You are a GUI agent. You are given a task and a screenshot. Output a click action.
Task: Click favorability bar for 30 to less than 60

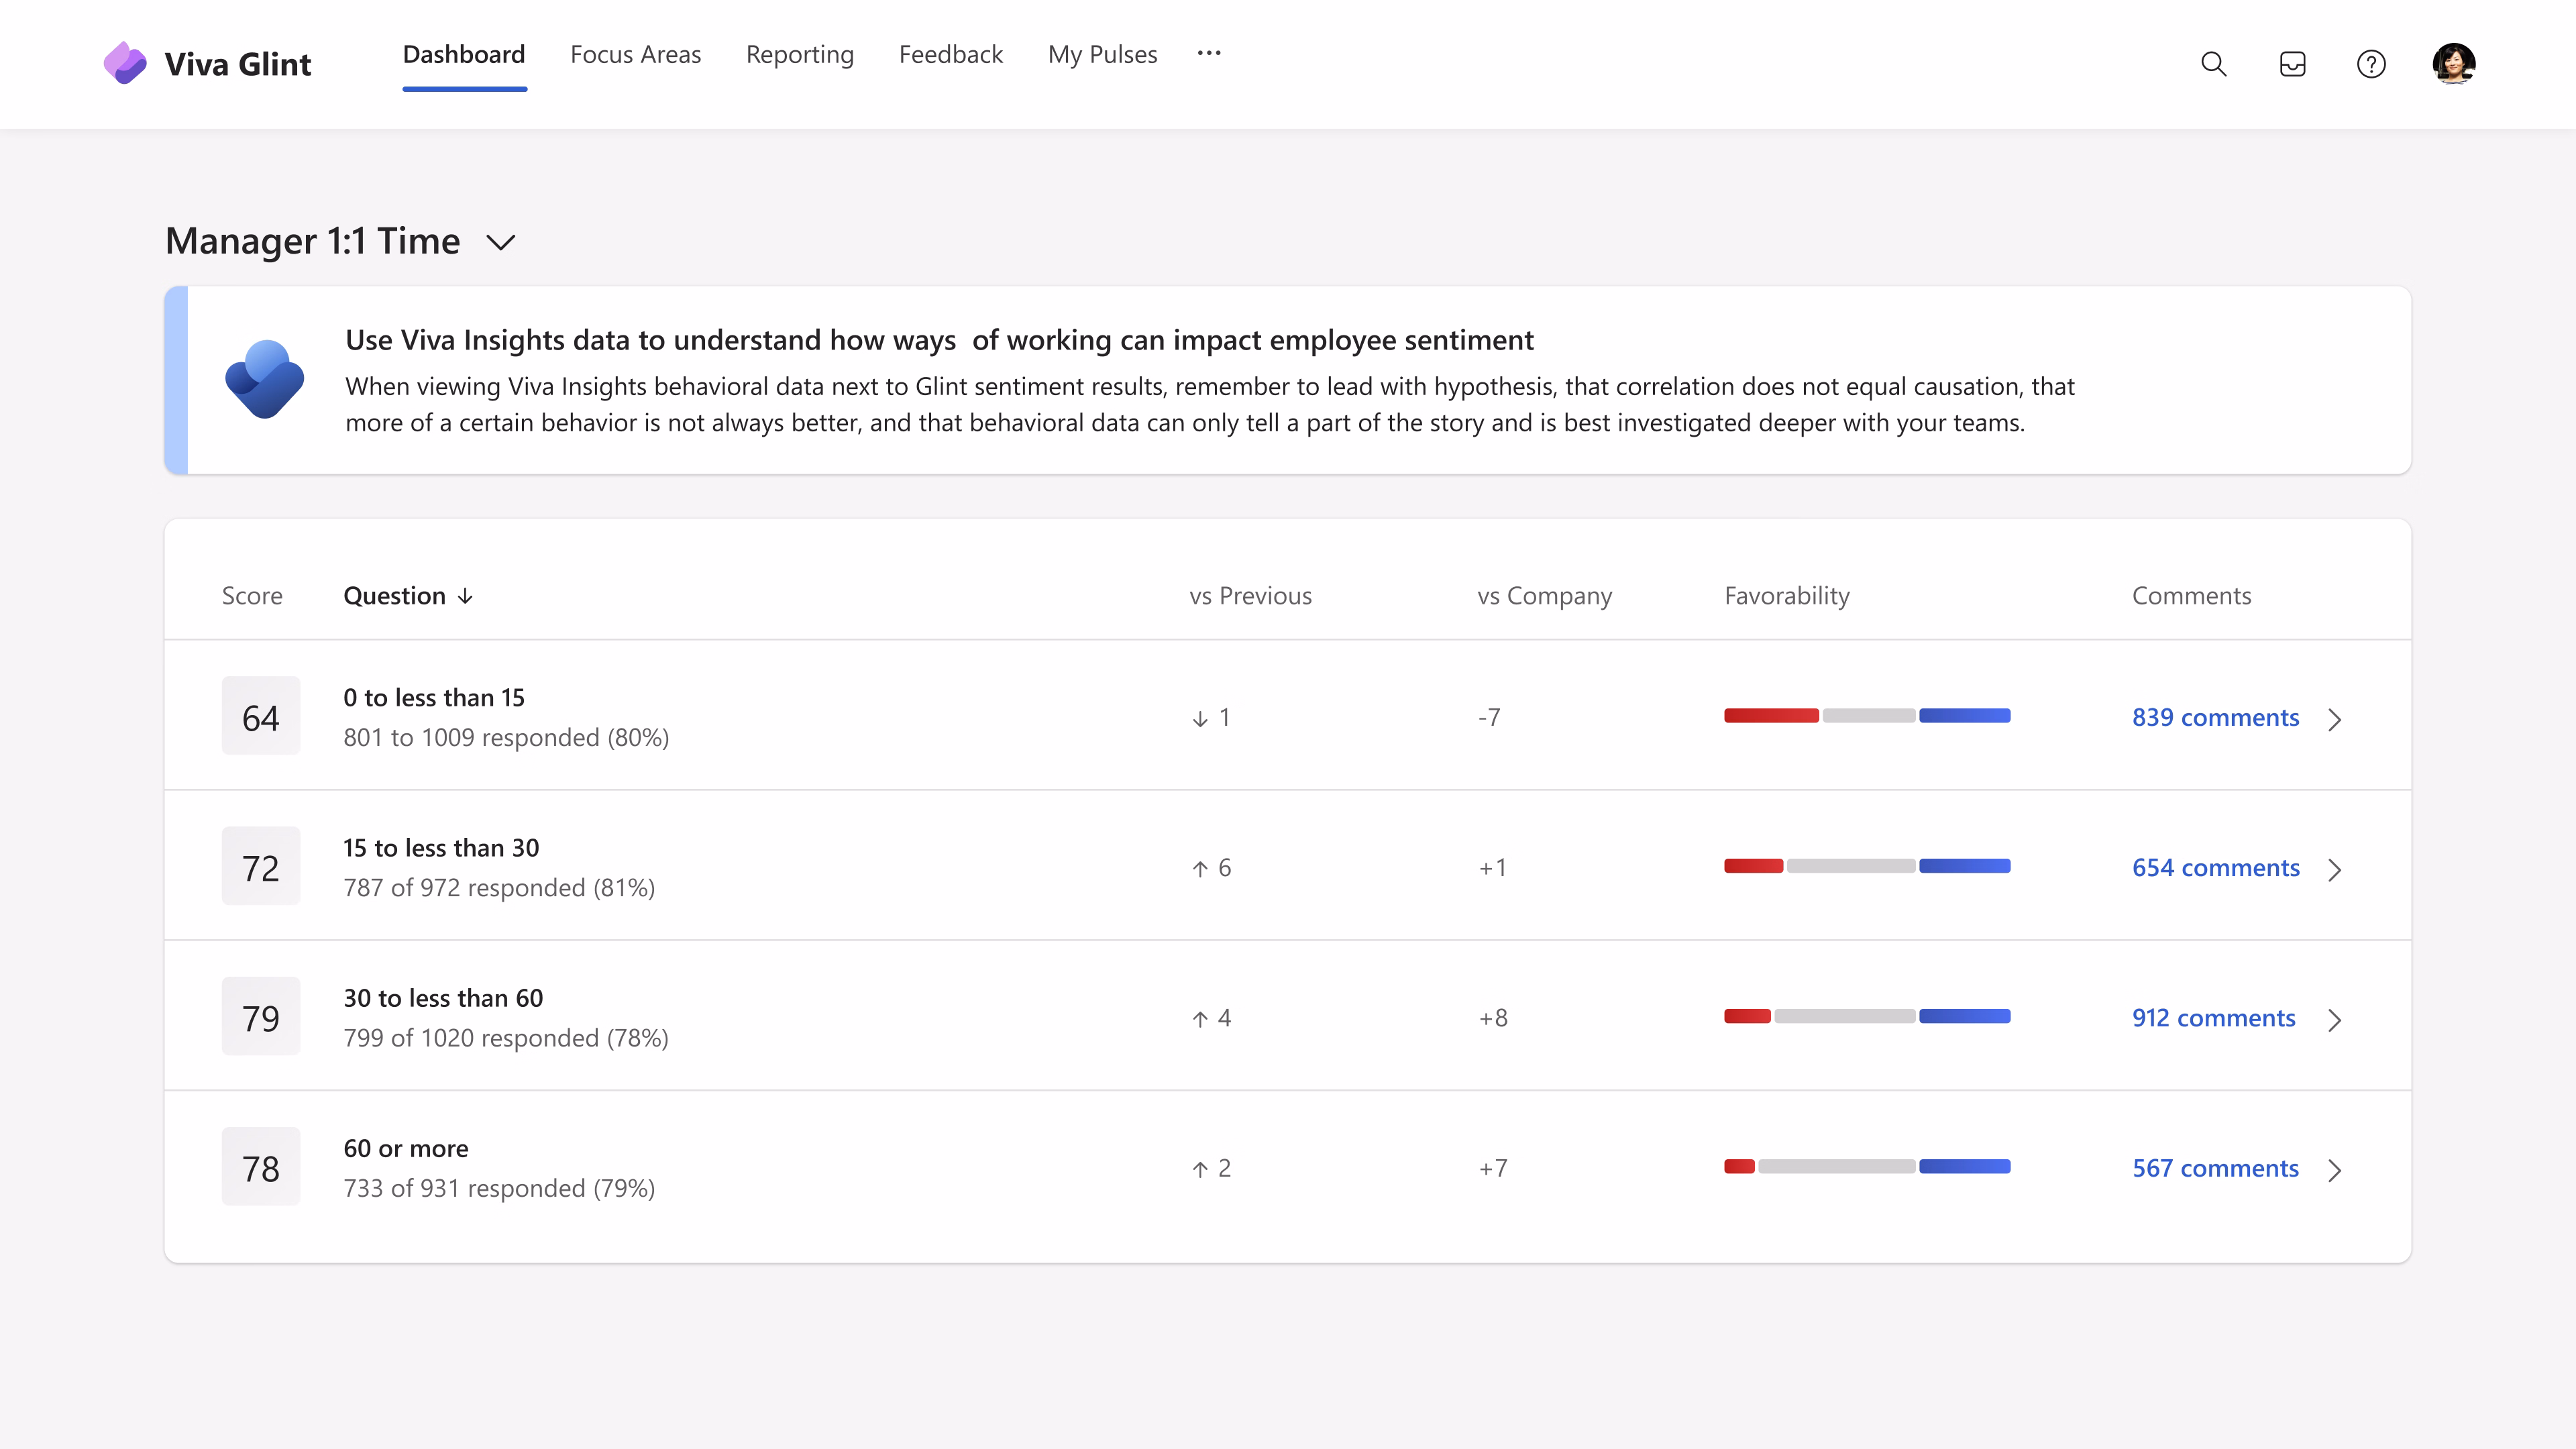coord(1867,1016)
